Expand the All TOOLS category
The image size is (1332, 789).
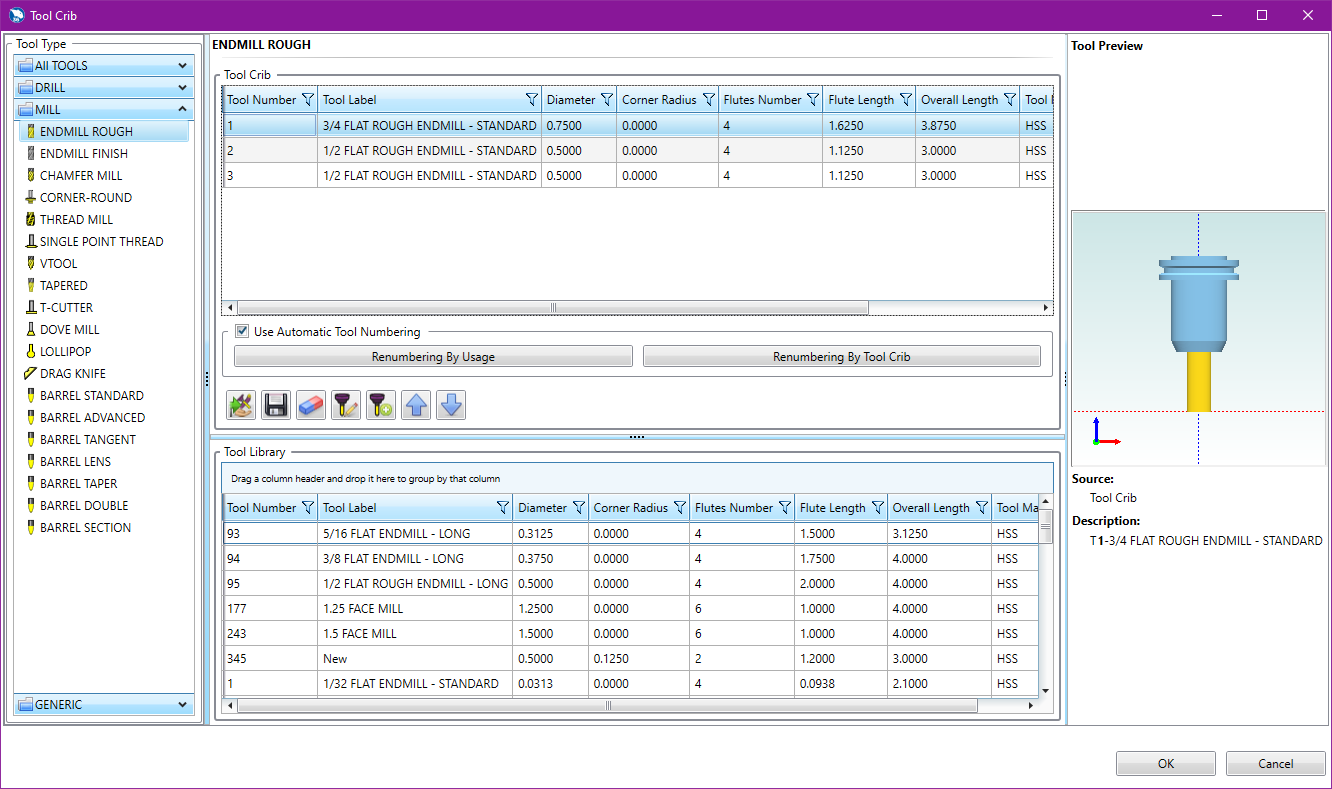coord(104,66)
